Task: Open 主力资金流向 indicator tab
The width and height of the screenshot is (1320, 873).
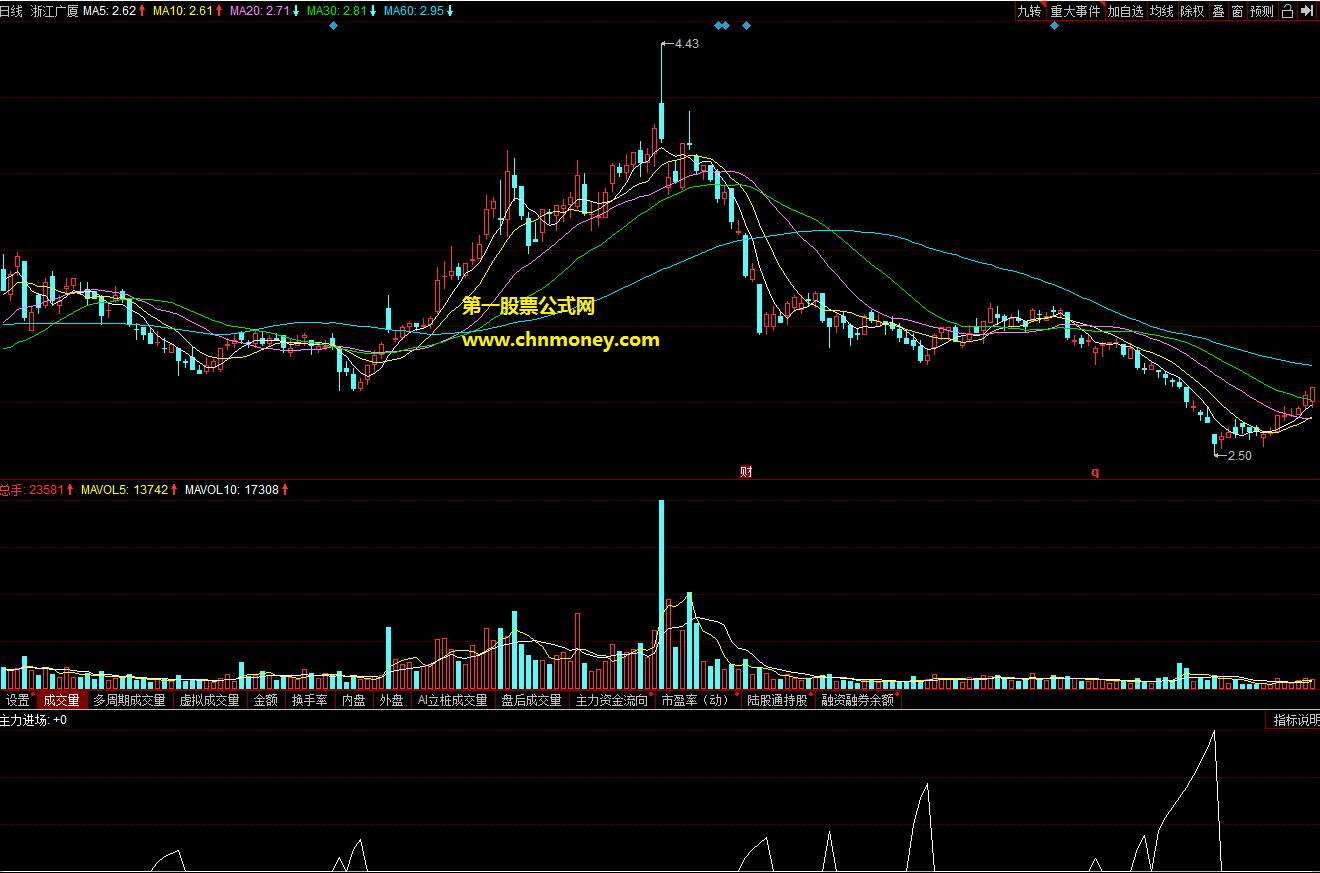Action: tap(612, 700)
